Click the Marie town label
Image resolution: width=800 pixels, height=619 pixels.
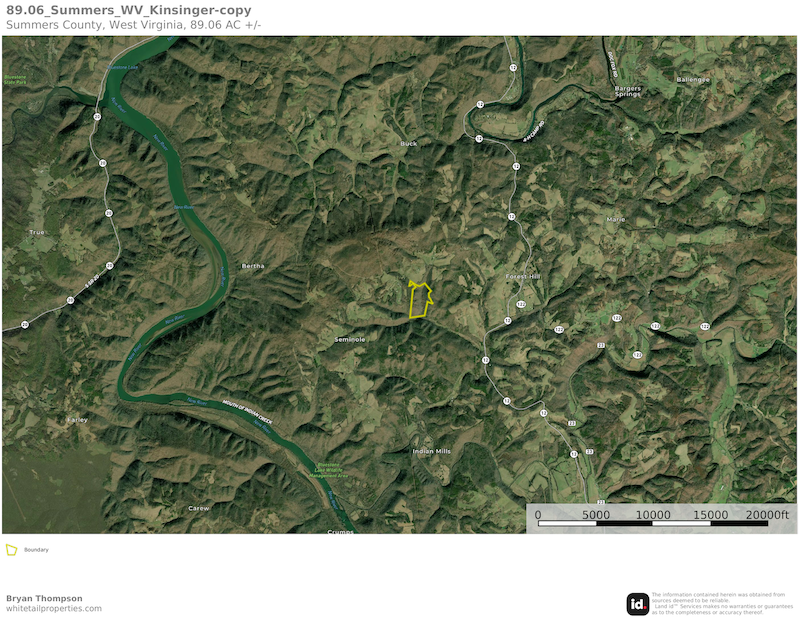[x=616, y=219]
